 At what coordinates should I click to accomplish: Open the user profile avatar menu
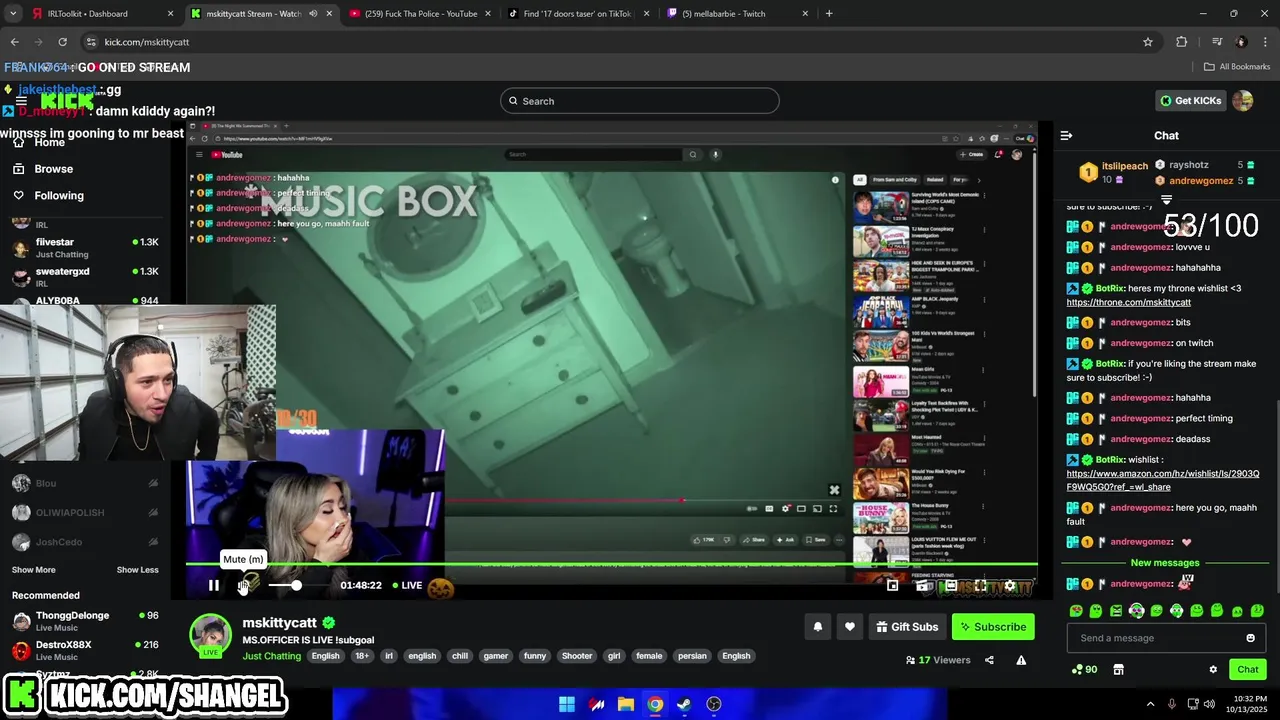1243,101
